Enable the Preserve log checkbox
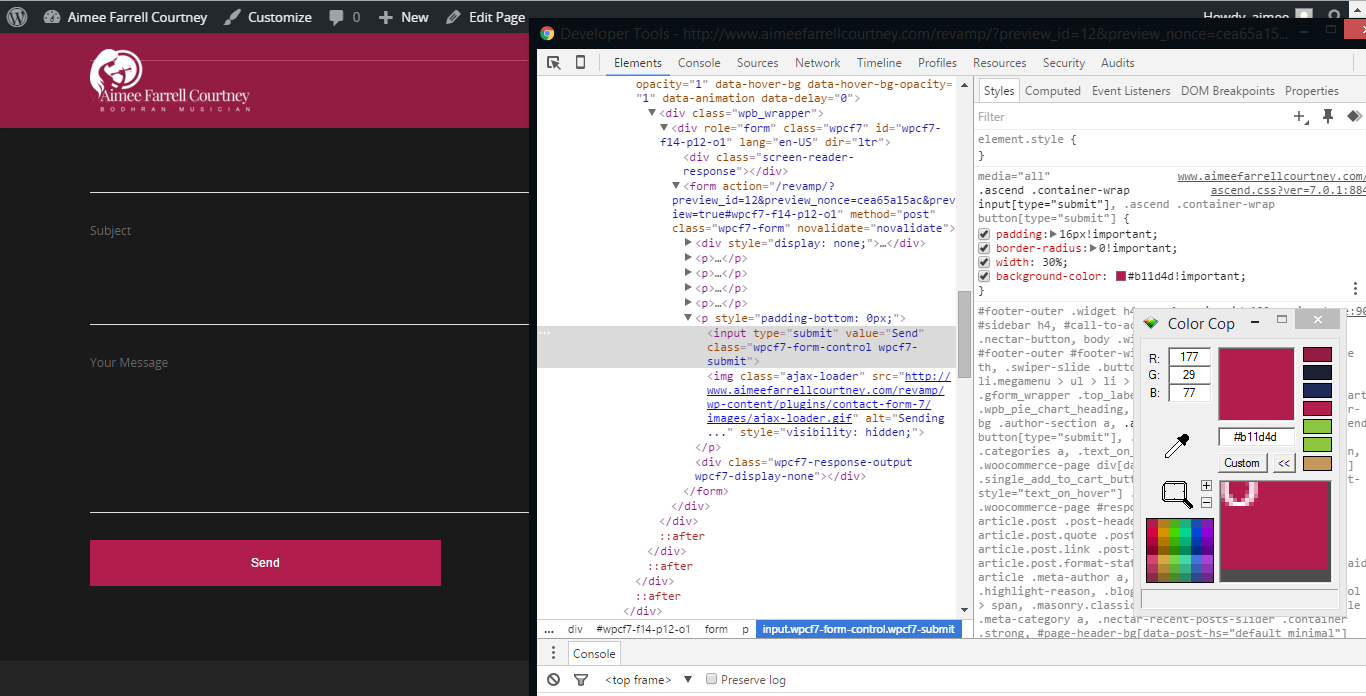The height and width of the screenshot is (696, 1366). pyautogui.click(x=712, y=680)
